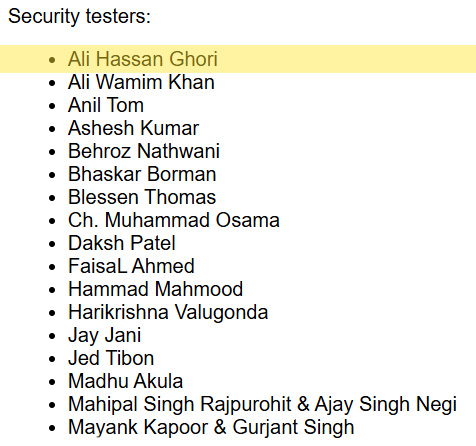This screenshot has width=476, height=446.
Task: Click the Security testers heading
Action: (x=79, y=16)
